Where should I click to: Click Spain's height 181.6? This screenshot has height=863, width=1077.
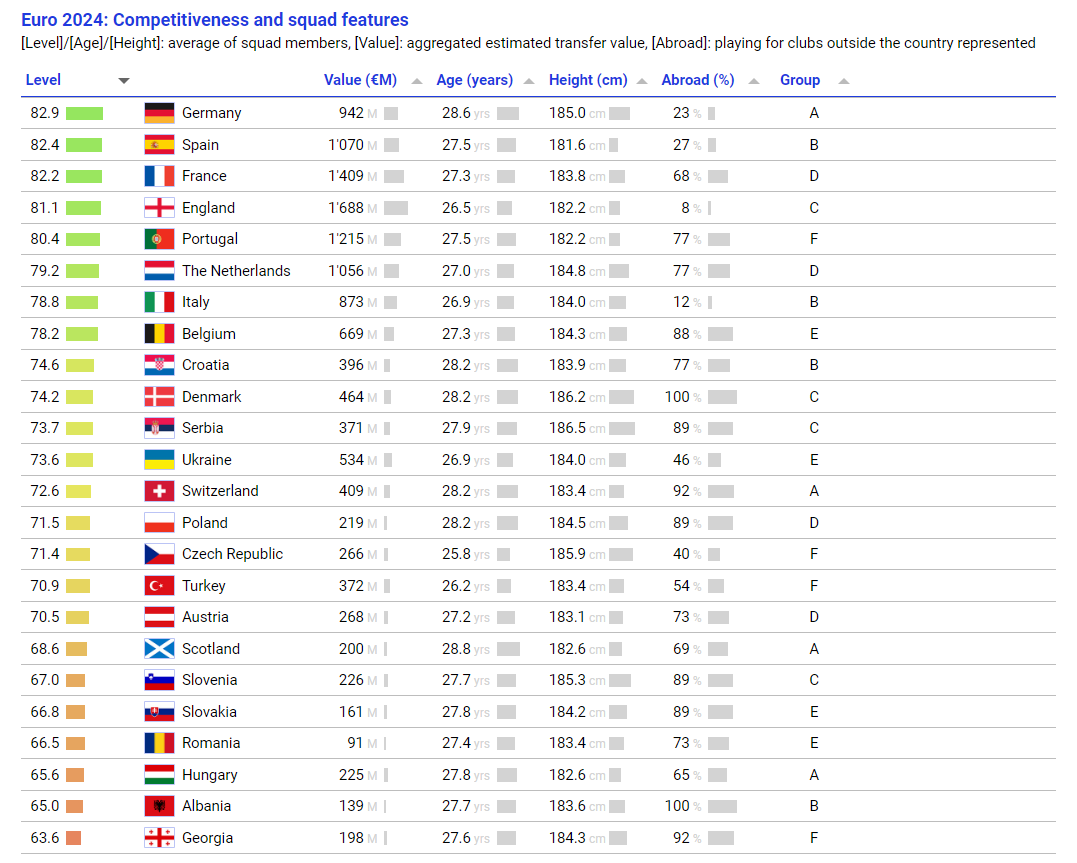[x=567, y=145]
